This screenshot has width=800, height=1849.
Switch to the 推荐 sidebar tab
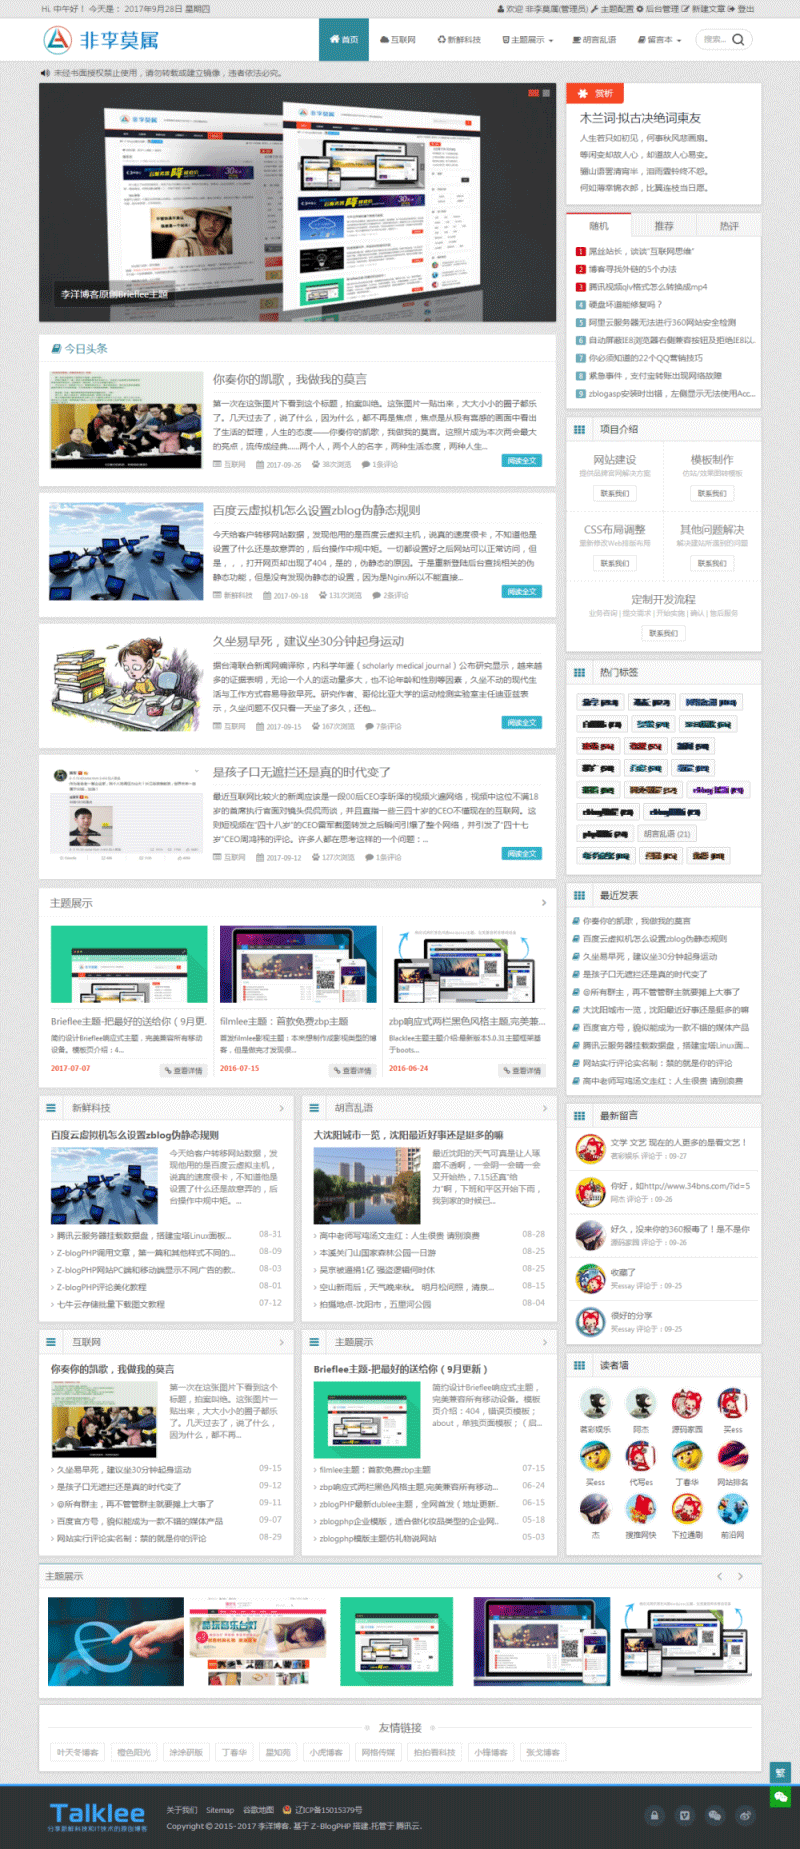[663, 226]
